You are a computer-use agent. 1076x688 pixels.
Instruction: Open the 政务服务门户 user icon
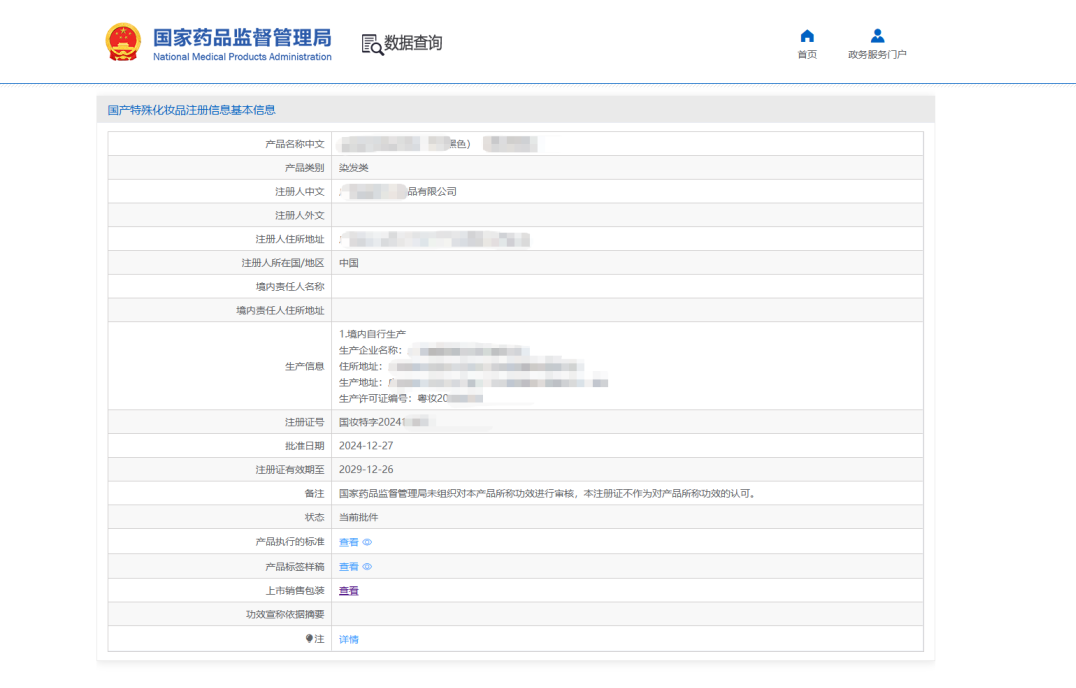coord(877,36)
